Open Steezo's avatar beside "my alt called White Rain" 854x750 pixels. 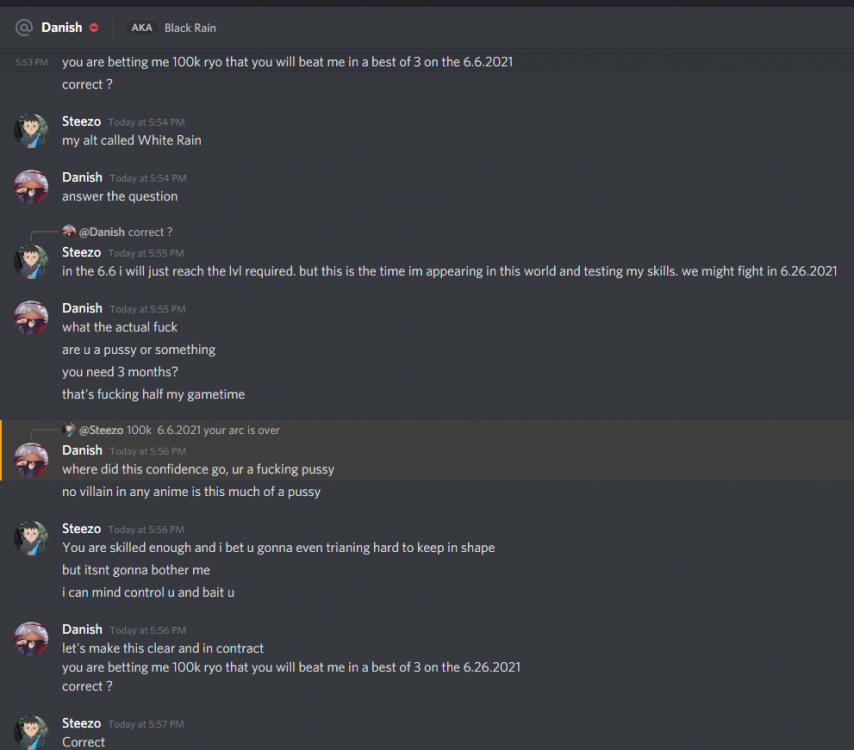pos(31,131)
